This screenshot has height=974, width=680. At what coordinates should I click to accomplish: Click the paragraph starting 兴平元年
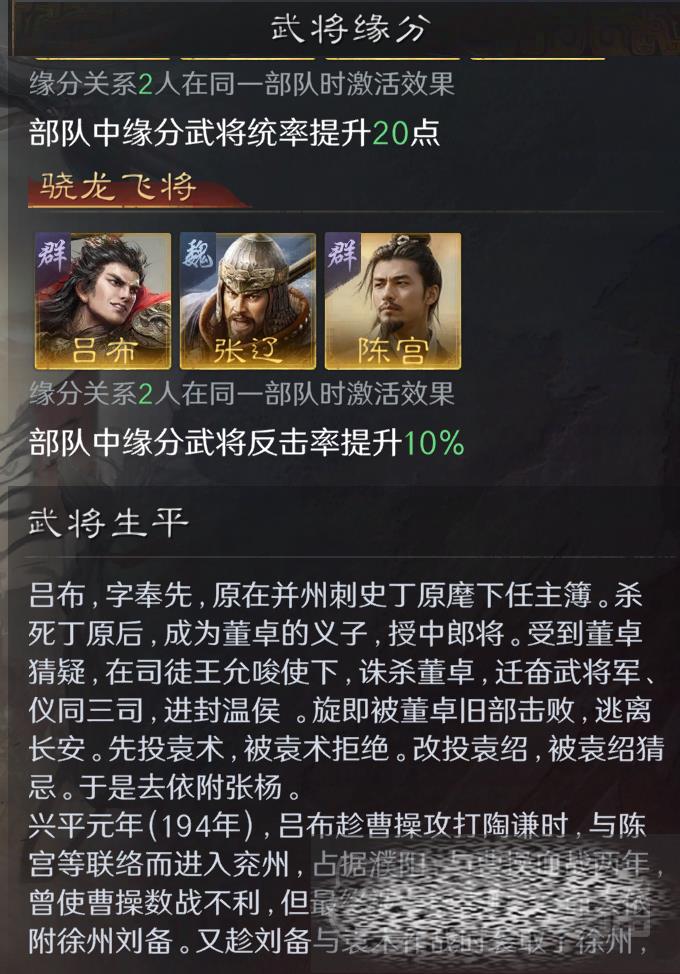point(345,885)
